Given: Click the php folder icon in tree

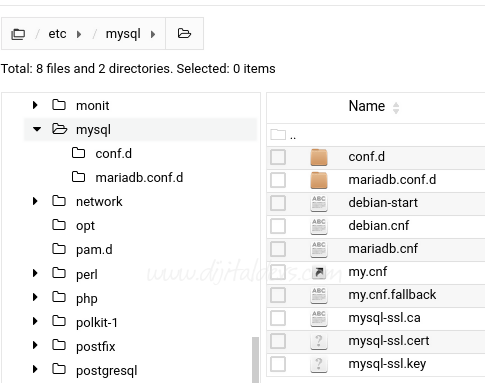Looking at the screenshot, I should [x=59, y=297].
